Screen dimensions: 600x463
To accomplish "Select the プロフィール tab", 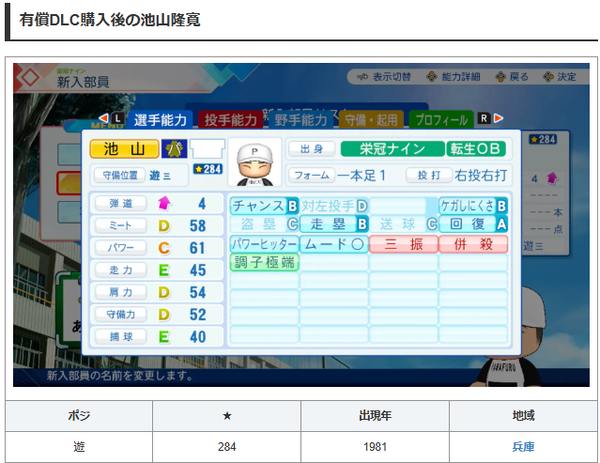I will (x=441, y=119).
